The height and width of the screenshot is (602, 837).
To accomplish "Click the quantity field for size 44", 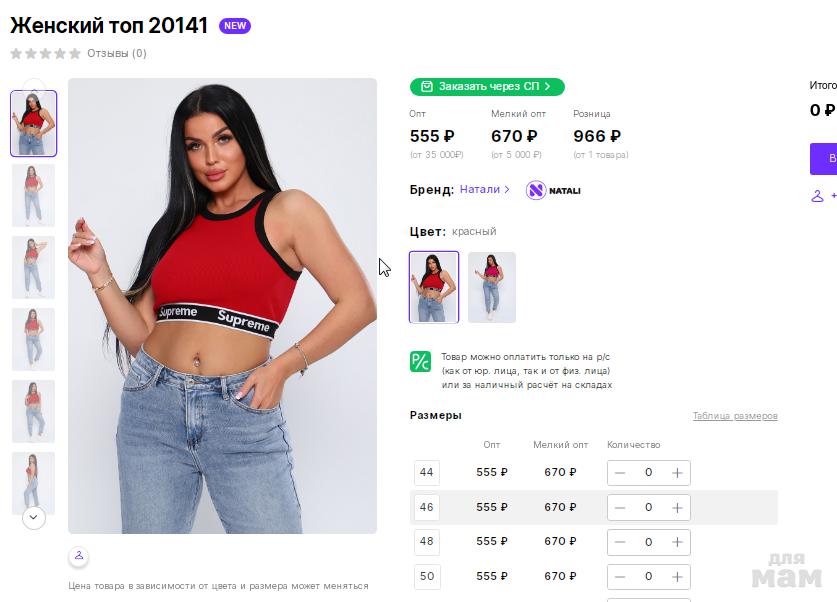I will click(648, 473).
